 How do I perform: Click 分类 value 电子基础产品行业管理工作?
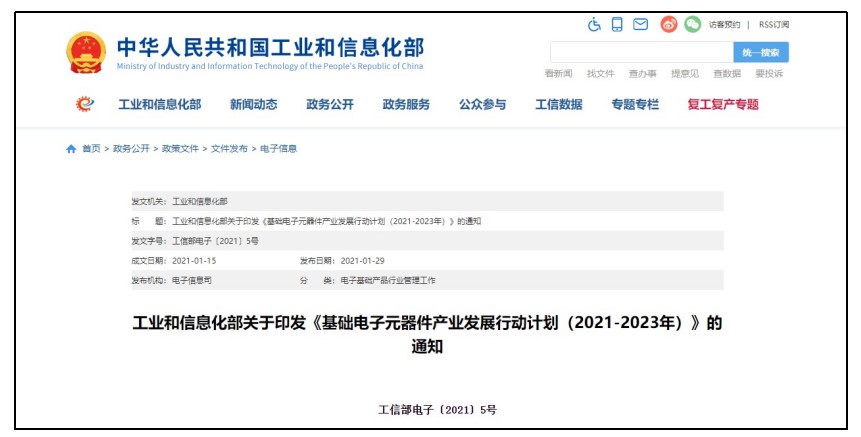pos(388,281)
